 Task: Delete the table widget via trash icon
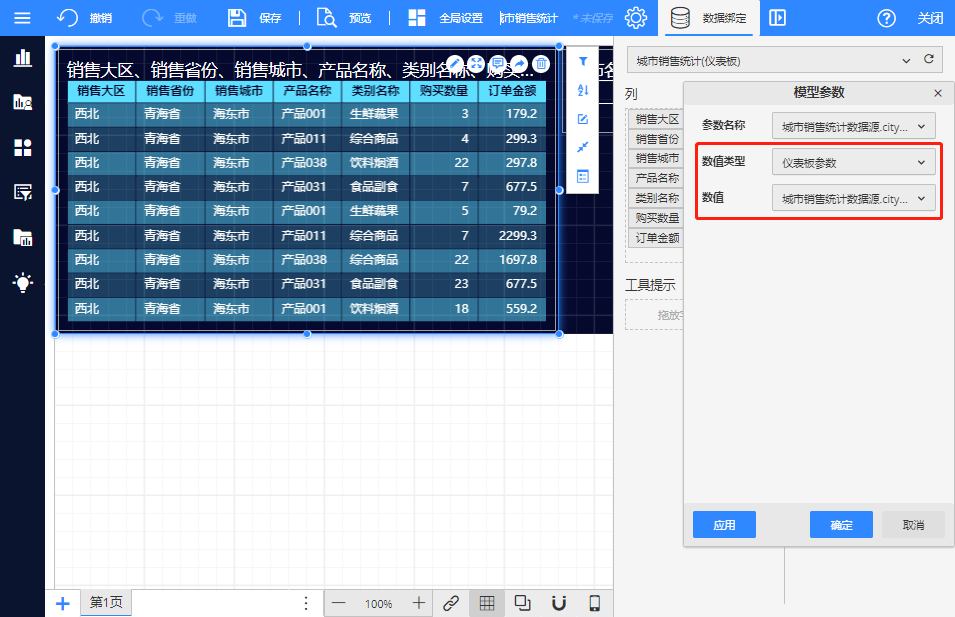[x=541, y=64]
